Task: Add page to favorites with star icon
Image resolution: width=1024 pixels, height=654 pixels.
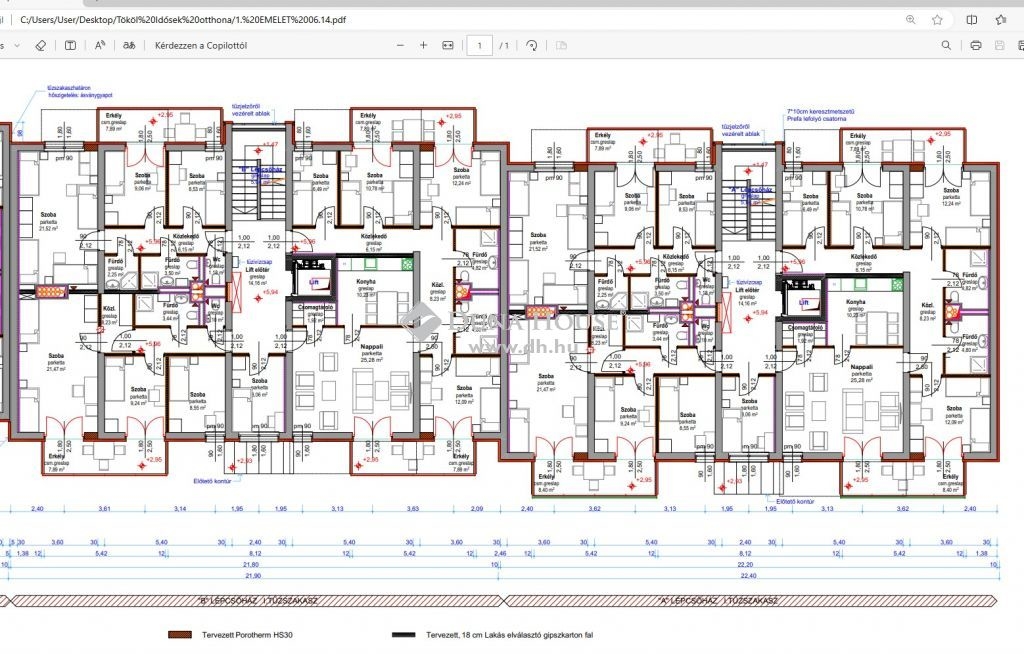Action: [937, 20]
